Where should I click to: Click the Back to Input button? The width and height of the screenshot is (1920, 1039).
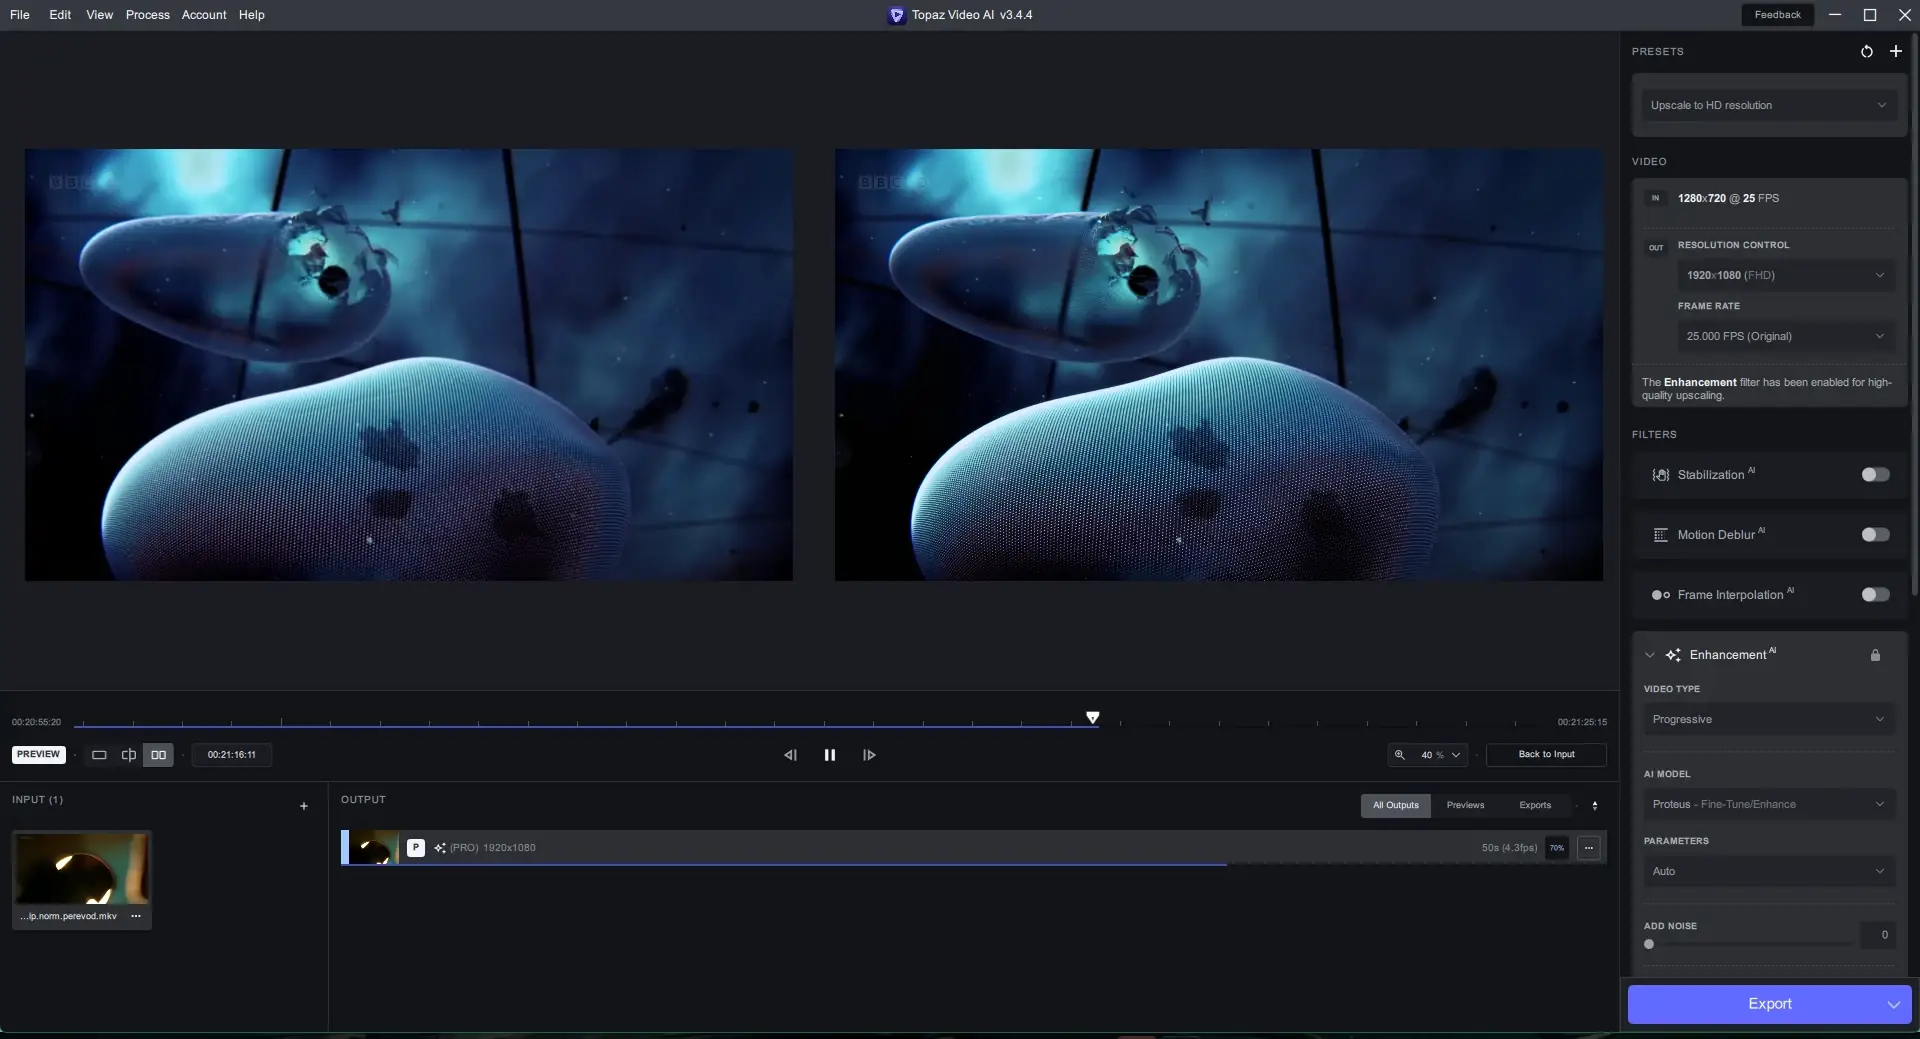tap(1546, 754)
